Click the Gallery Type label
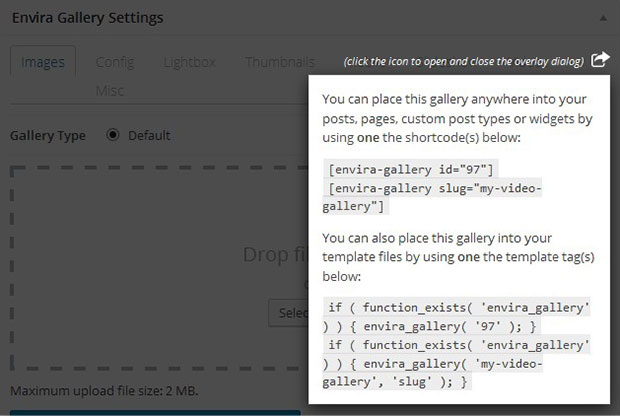The height and width of the screenshot is (416, 620). click(47, 135)
